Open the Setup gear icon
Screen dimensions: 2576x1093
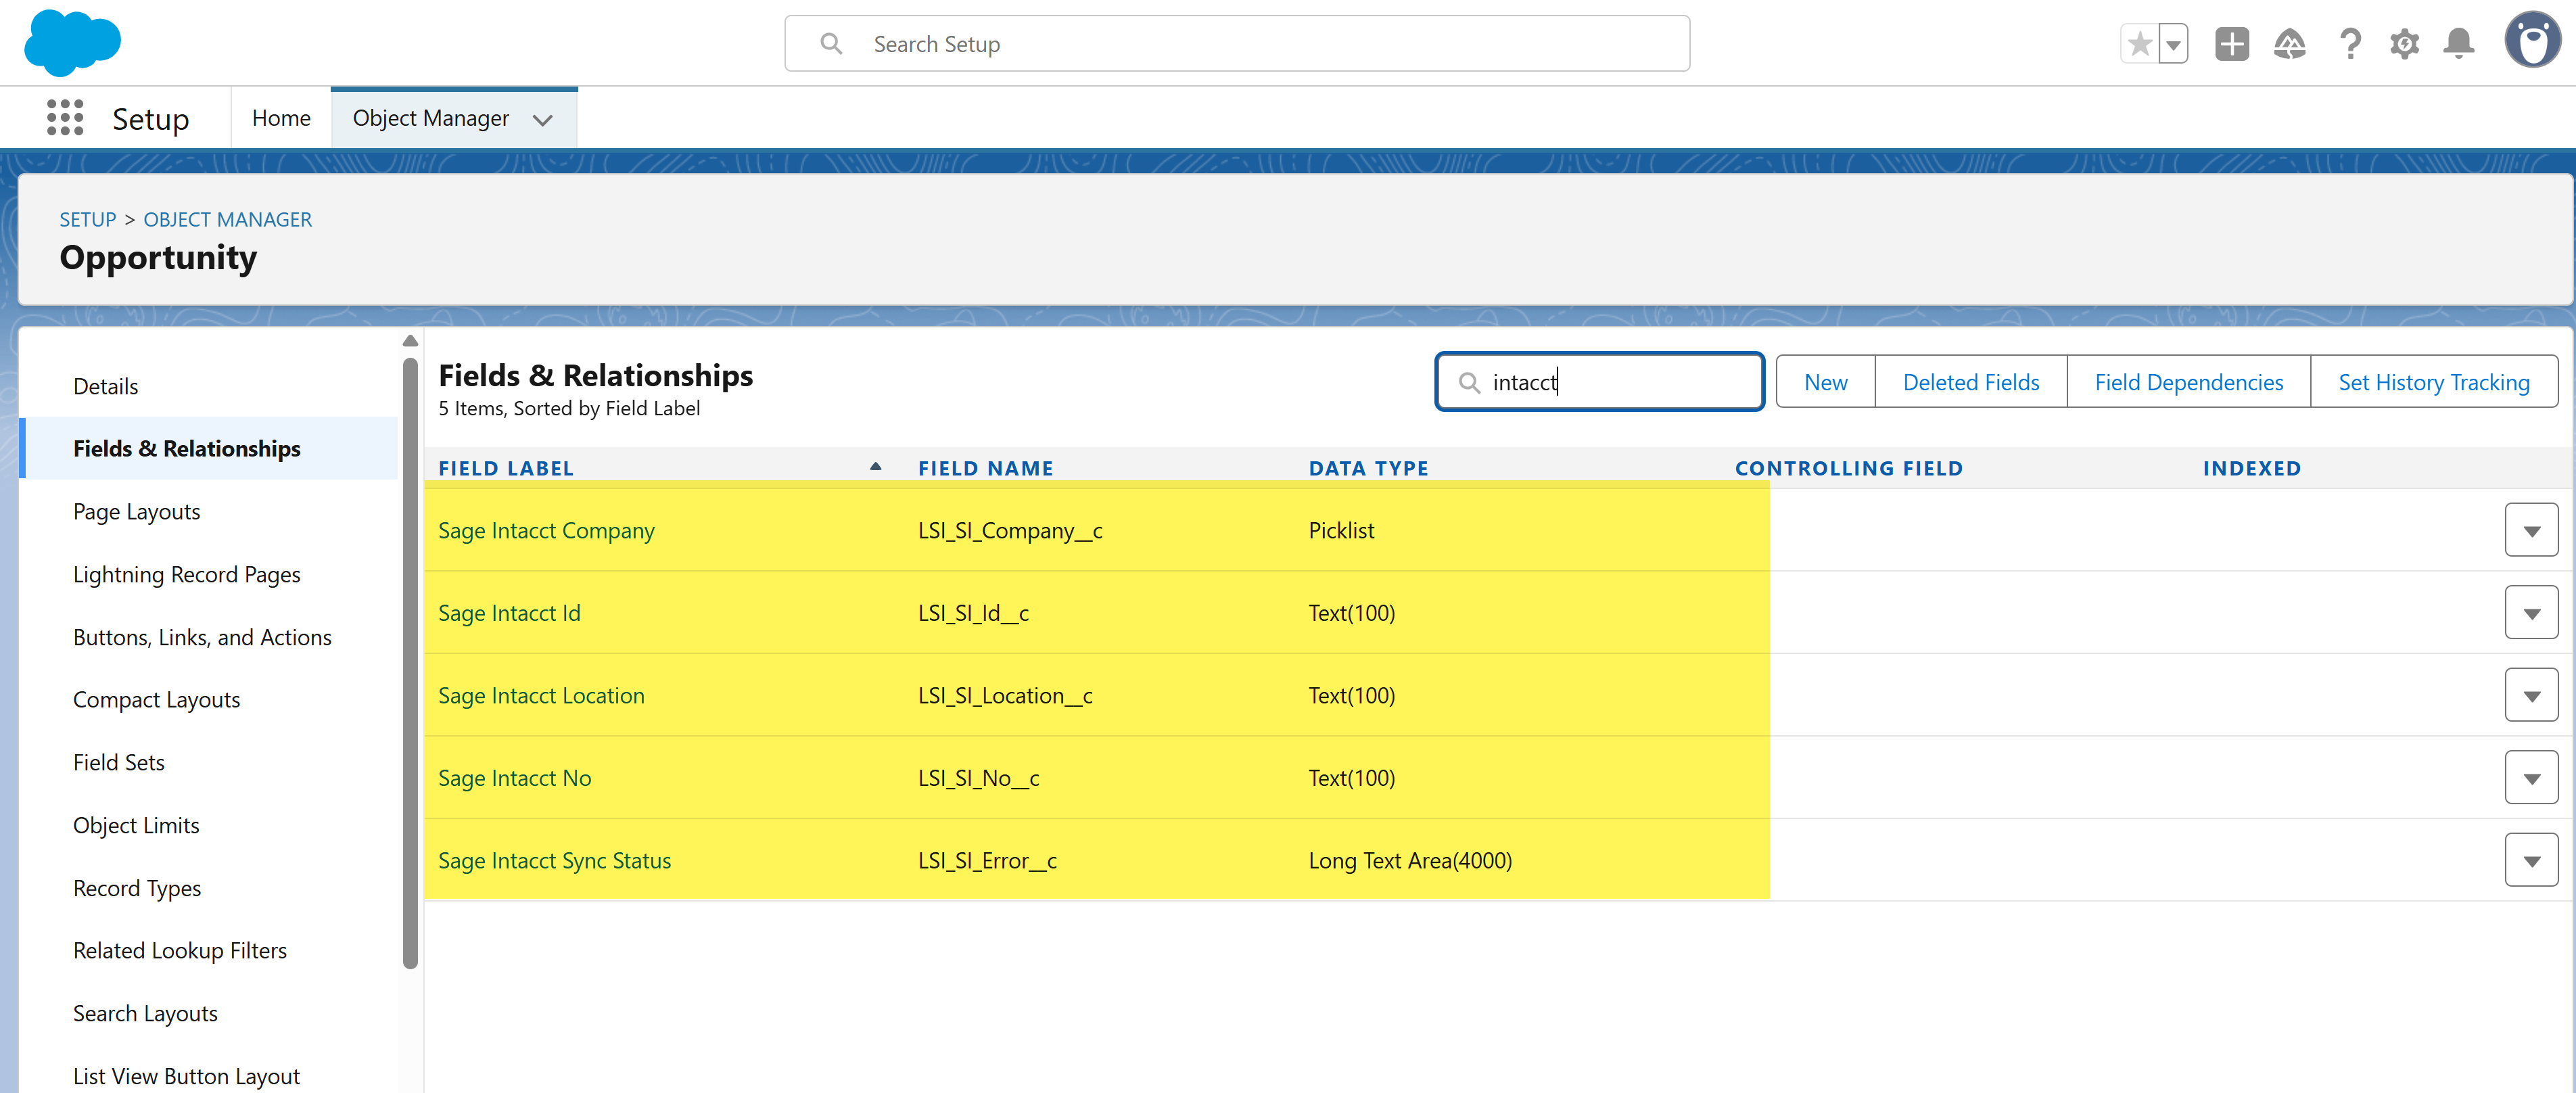coord(2405,44)
